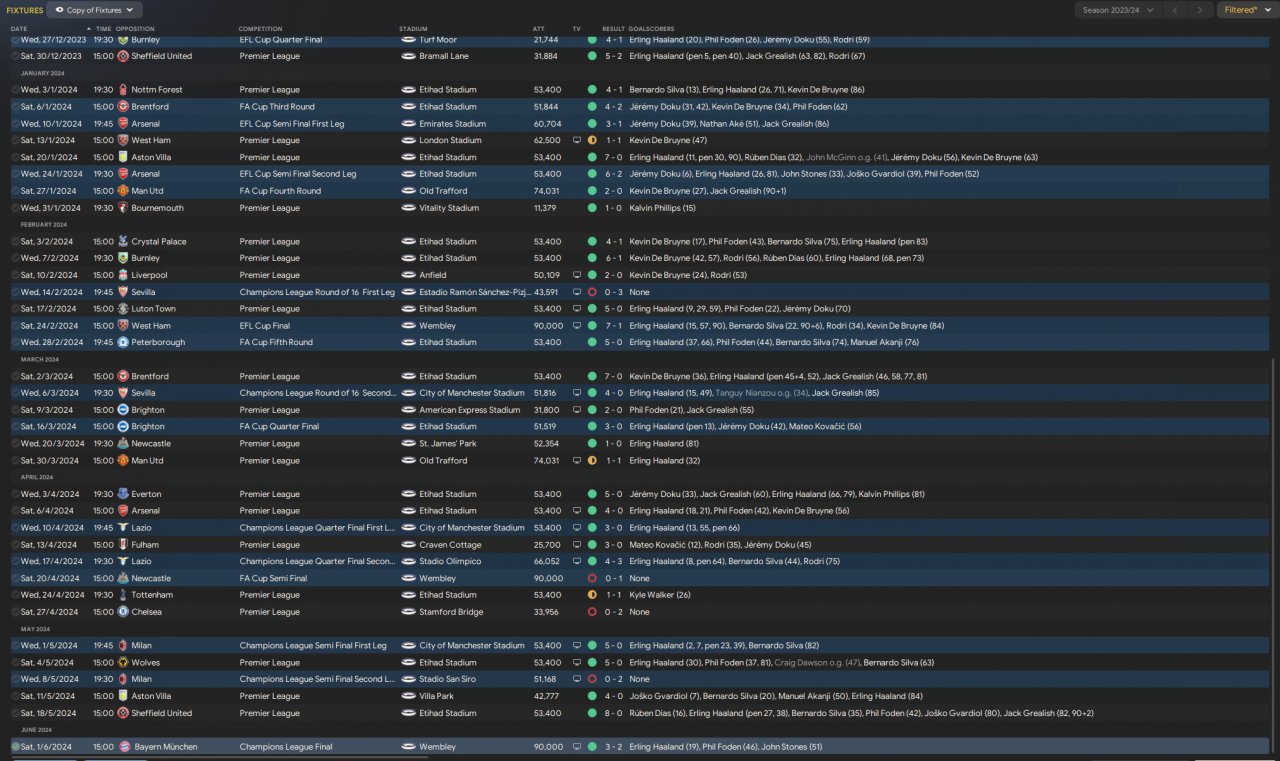Image resolution: width=1280 pixels, height=761 pixels.
Task: Click the FIXTURES section title
Action: 24,10
